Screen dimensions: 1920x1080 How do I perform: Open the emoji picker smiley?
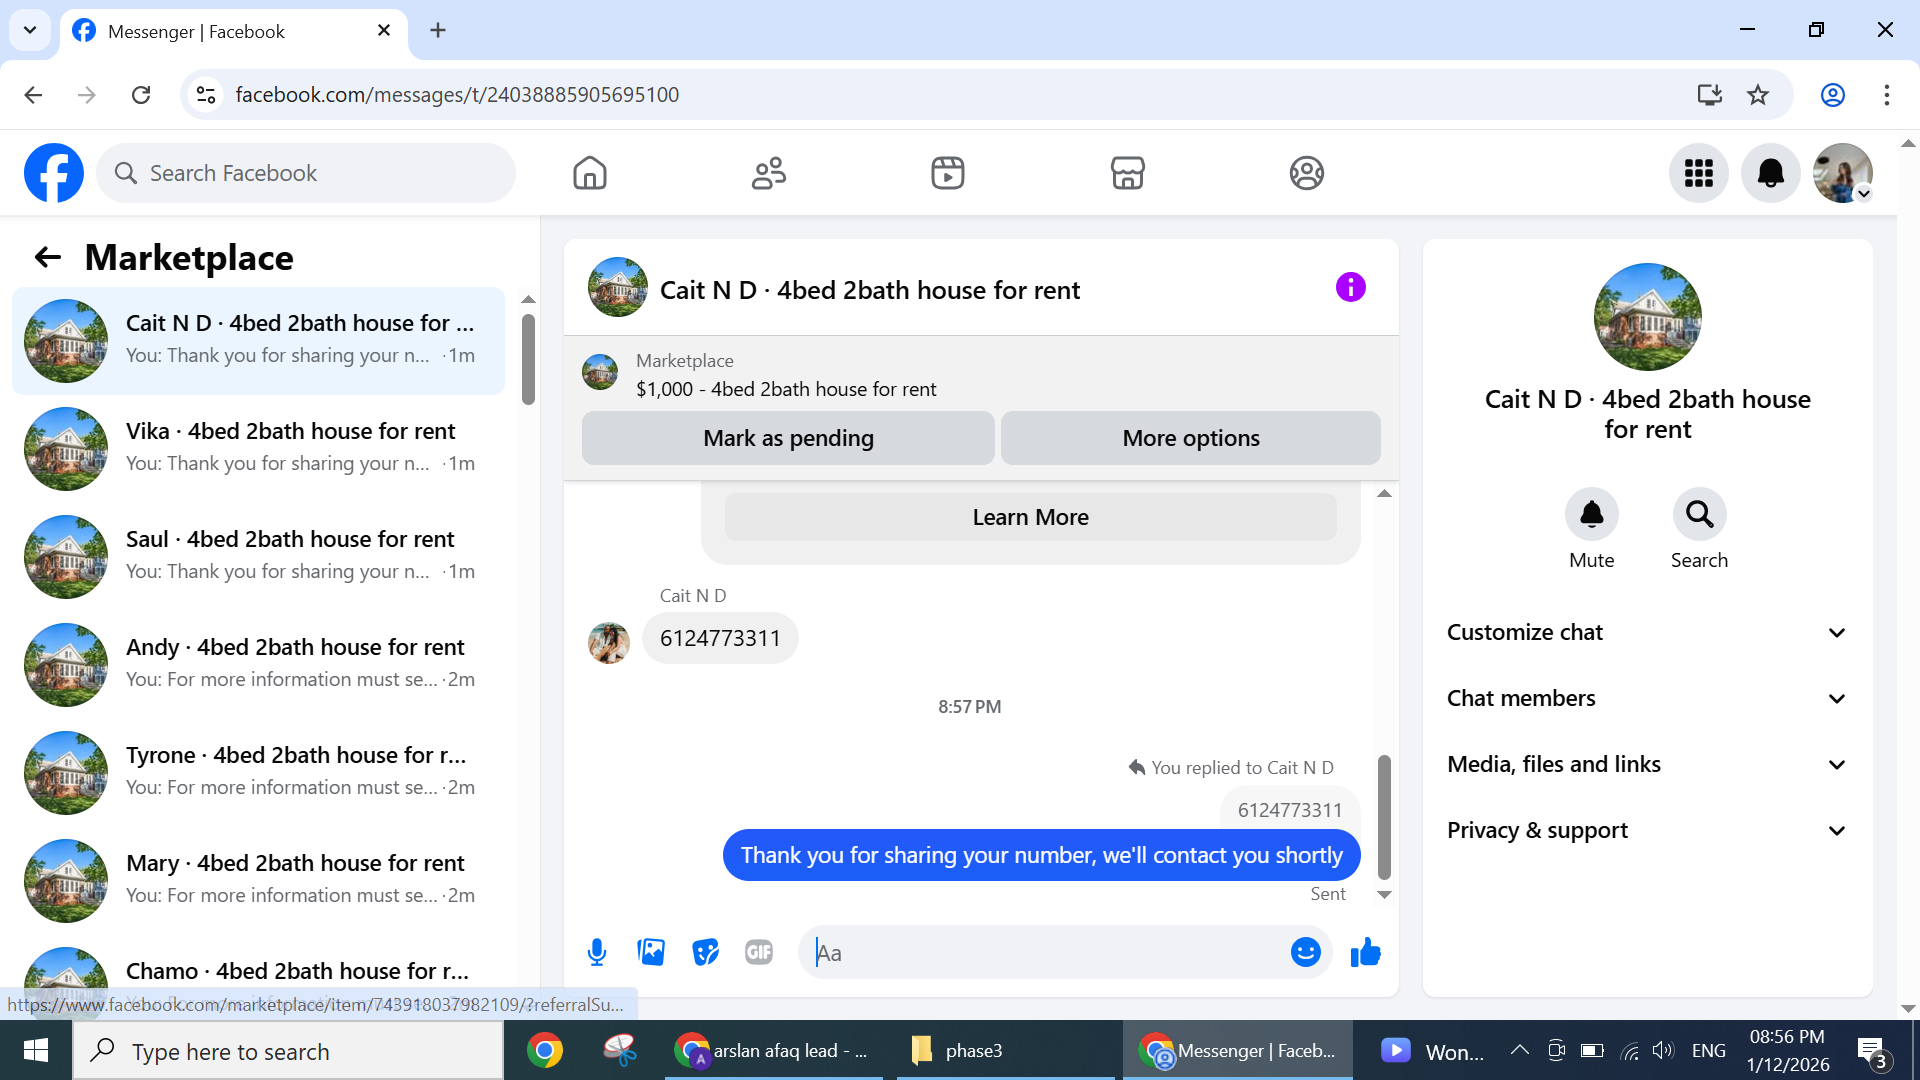tap(1305, 952)
